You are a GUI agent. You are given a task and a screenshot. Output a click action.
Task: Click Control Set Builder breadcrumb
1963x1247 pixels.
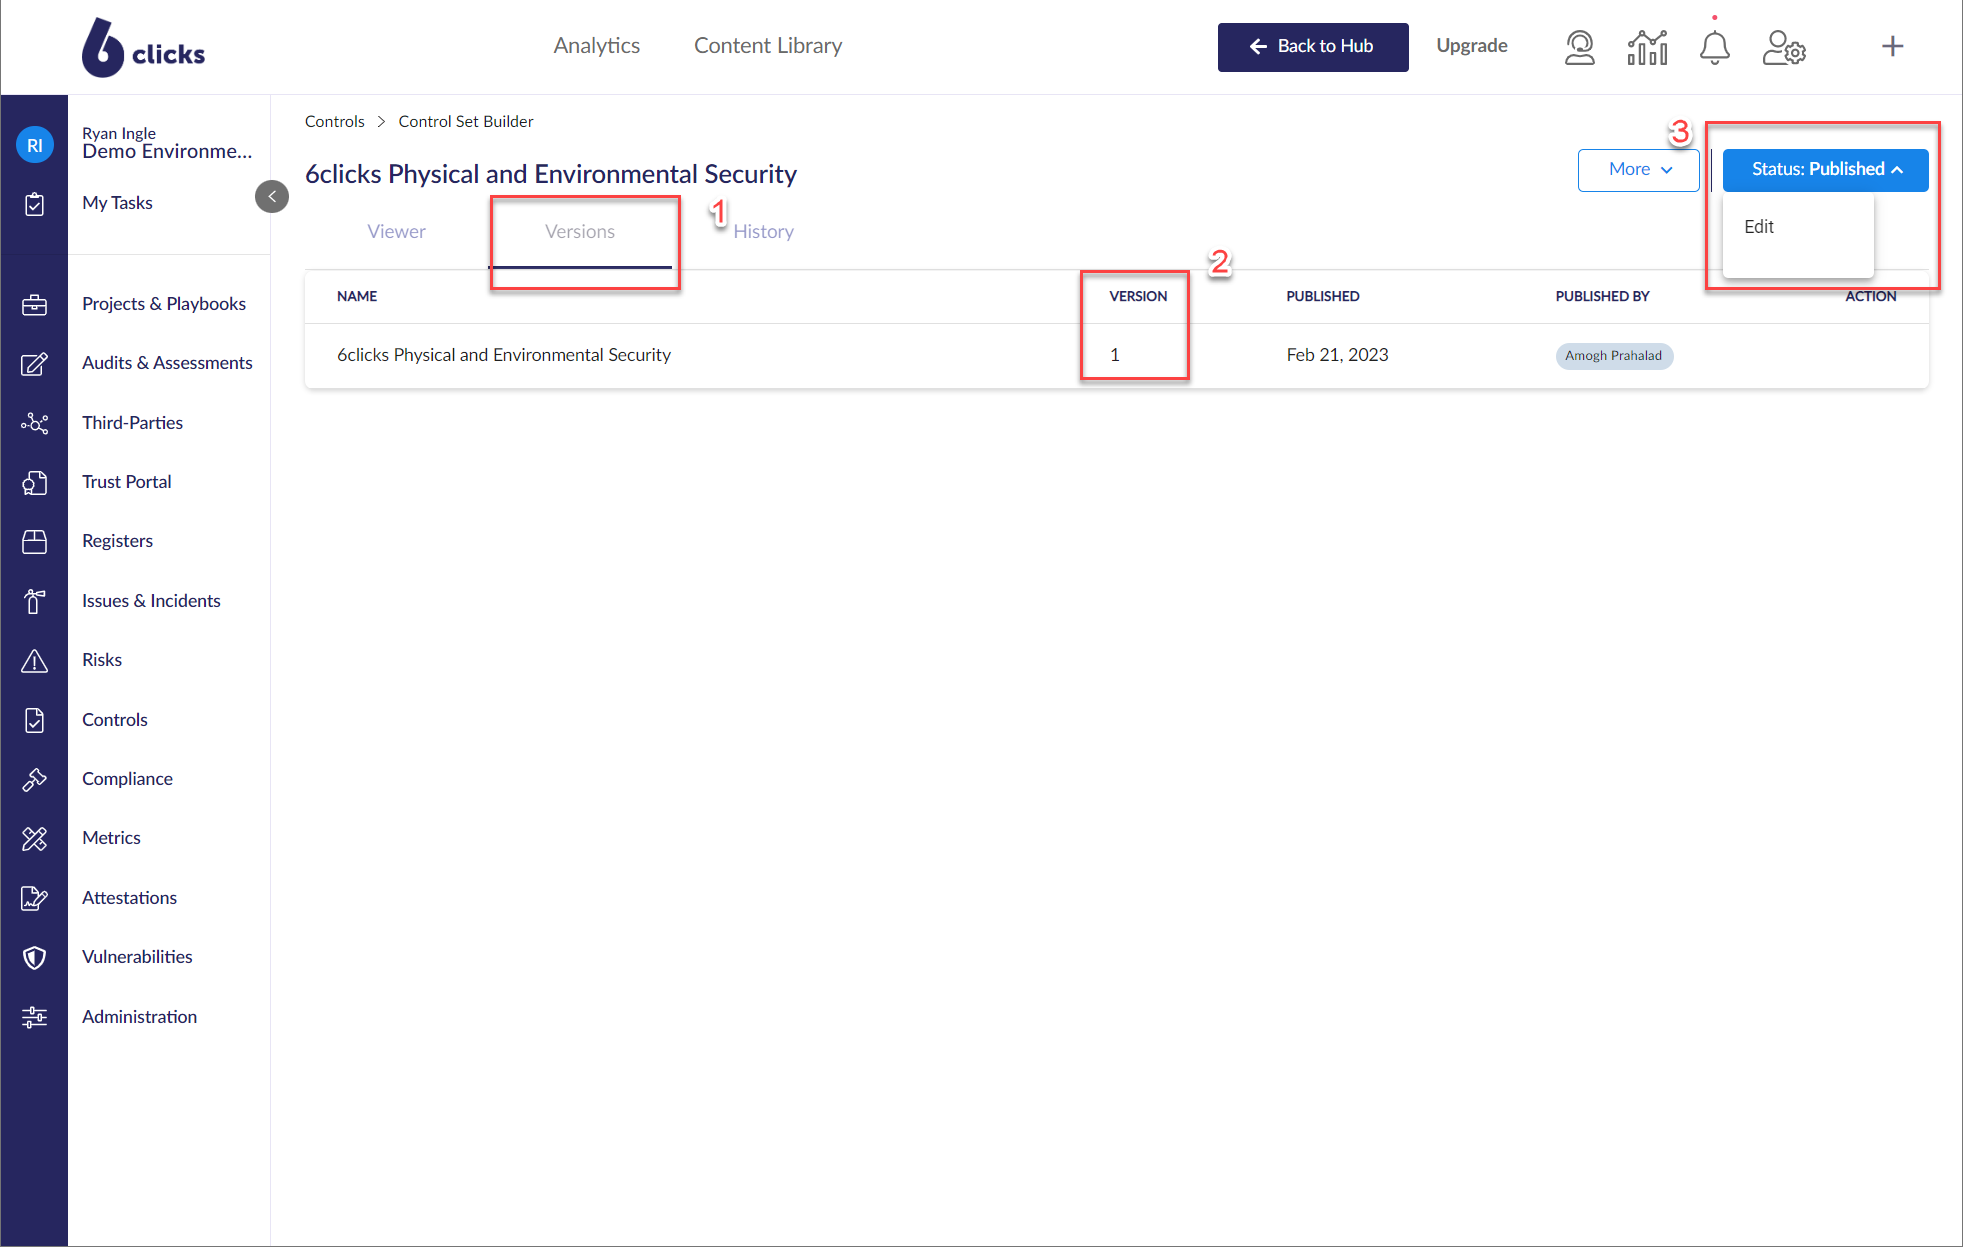(466, 121)
